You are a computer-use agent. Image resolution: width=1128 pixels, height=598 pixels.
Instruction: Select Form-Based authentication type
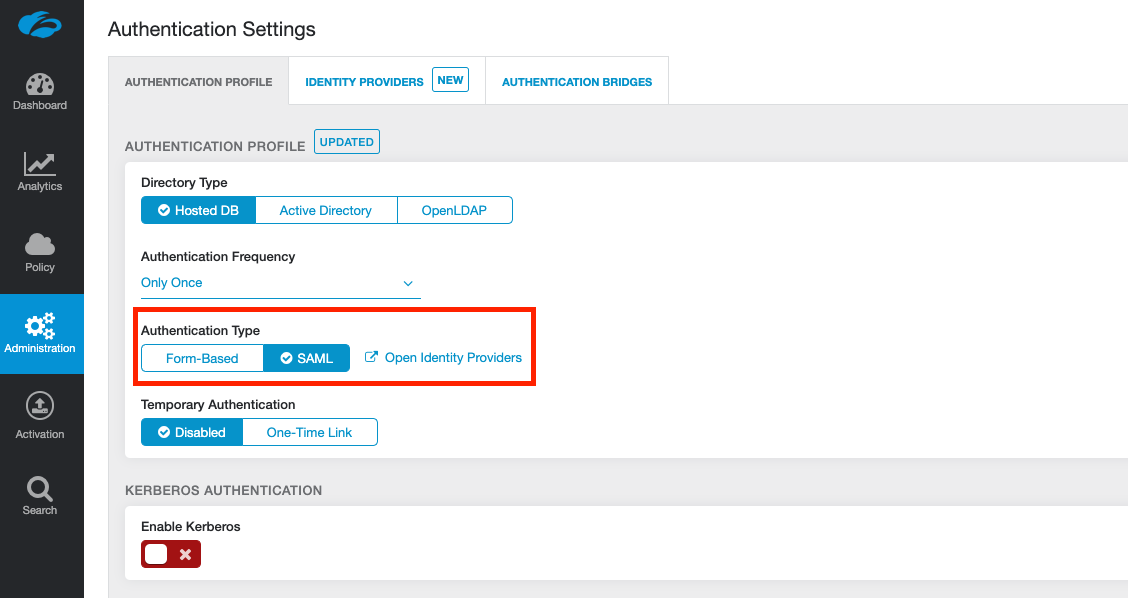click(202, 358)
